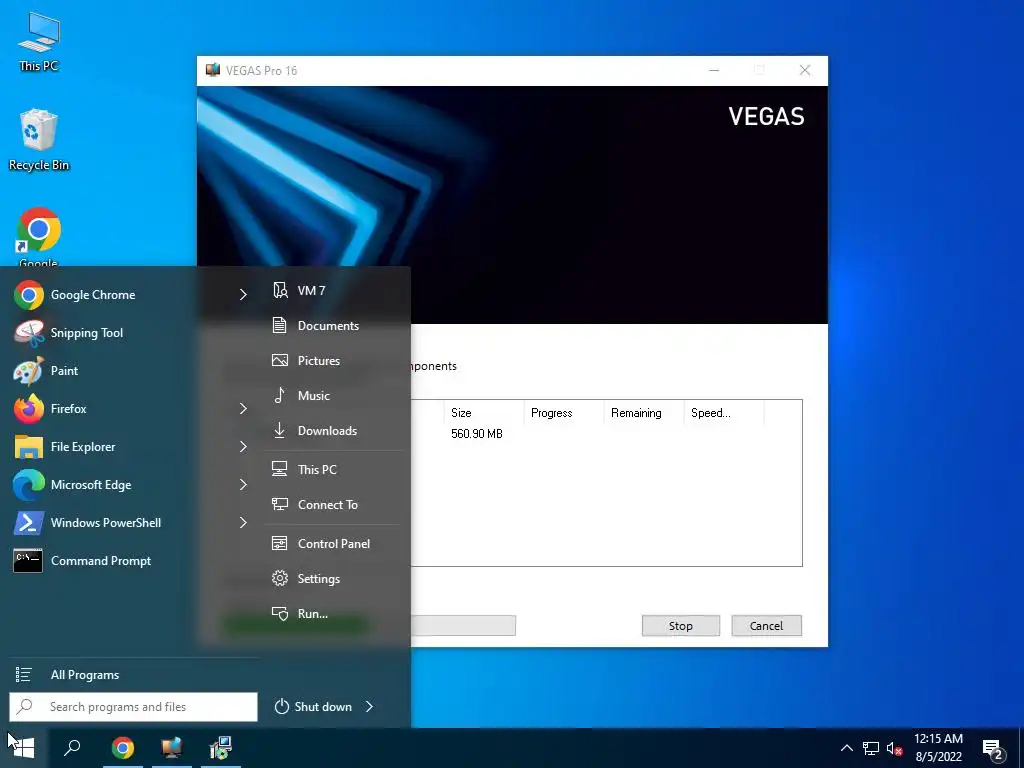The image size is (1024, 768).
Task: Open Music folder from Start menu
Action: point(334,396)
